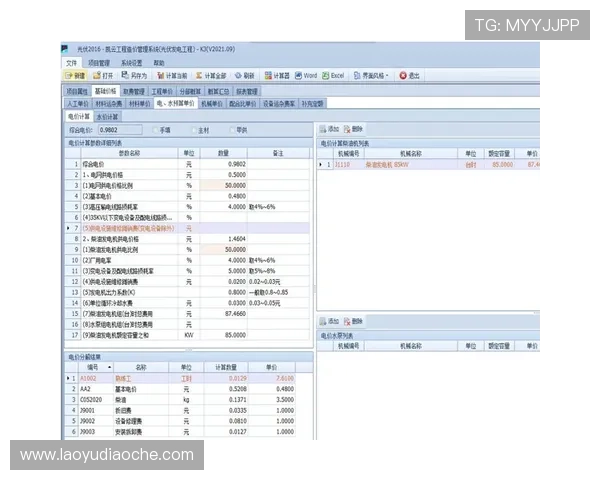Switch to the 项目属性 tab
Screen dimensions: 600x480
[77, 91]
